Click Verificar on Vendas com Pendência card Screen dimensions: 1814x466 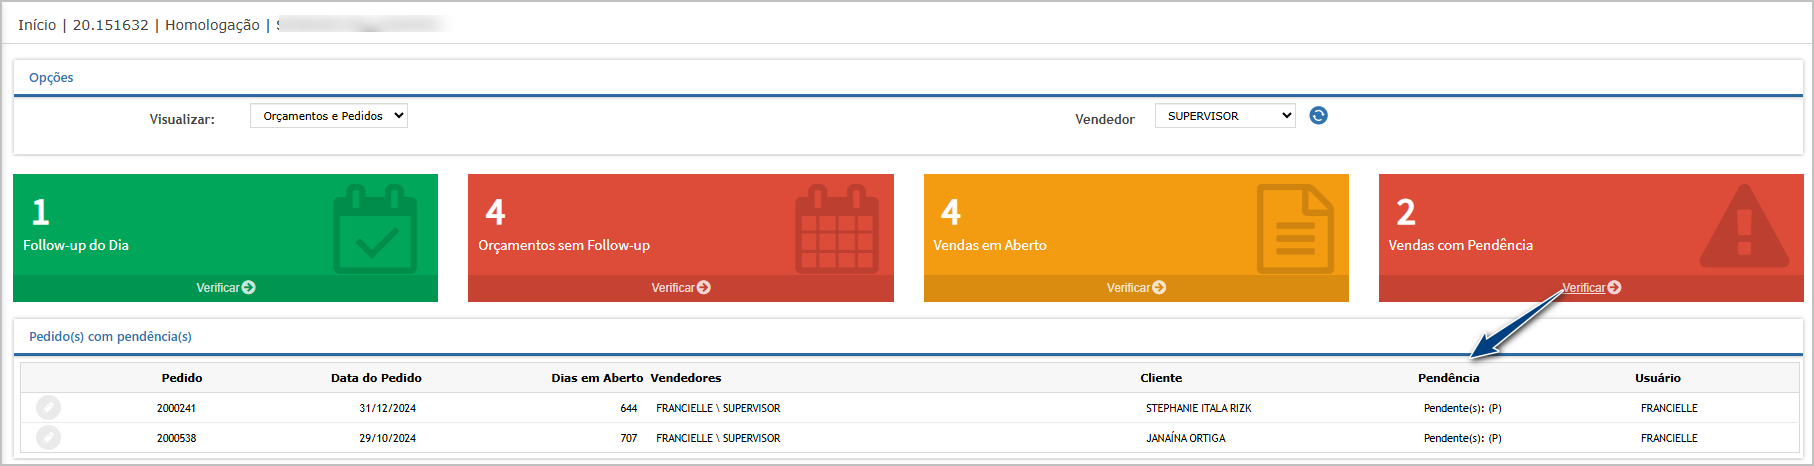[x=1591, y=288]
